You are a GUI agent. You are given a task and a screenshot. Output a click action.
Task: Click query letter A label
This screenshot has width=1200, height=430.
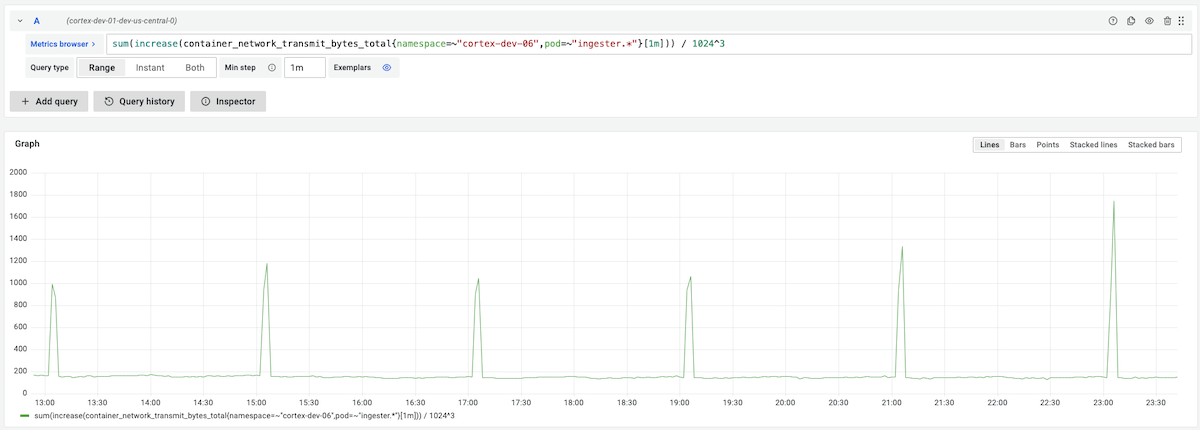tap(37, 20)
